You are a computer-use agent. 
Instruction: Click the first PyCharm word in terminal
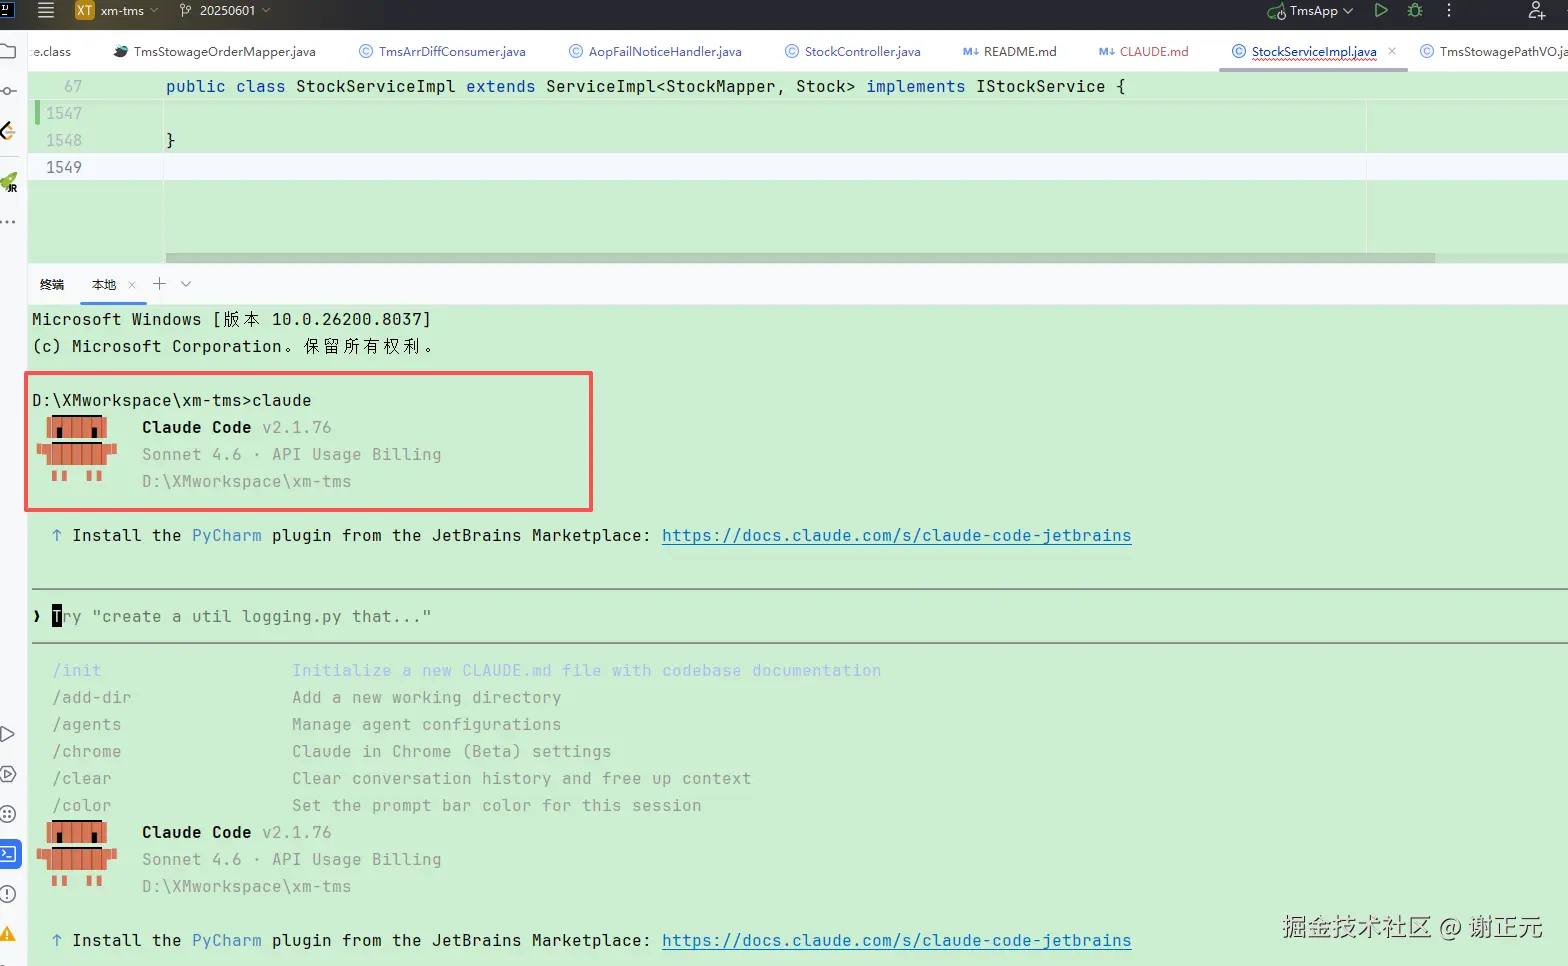pos(227,535)
